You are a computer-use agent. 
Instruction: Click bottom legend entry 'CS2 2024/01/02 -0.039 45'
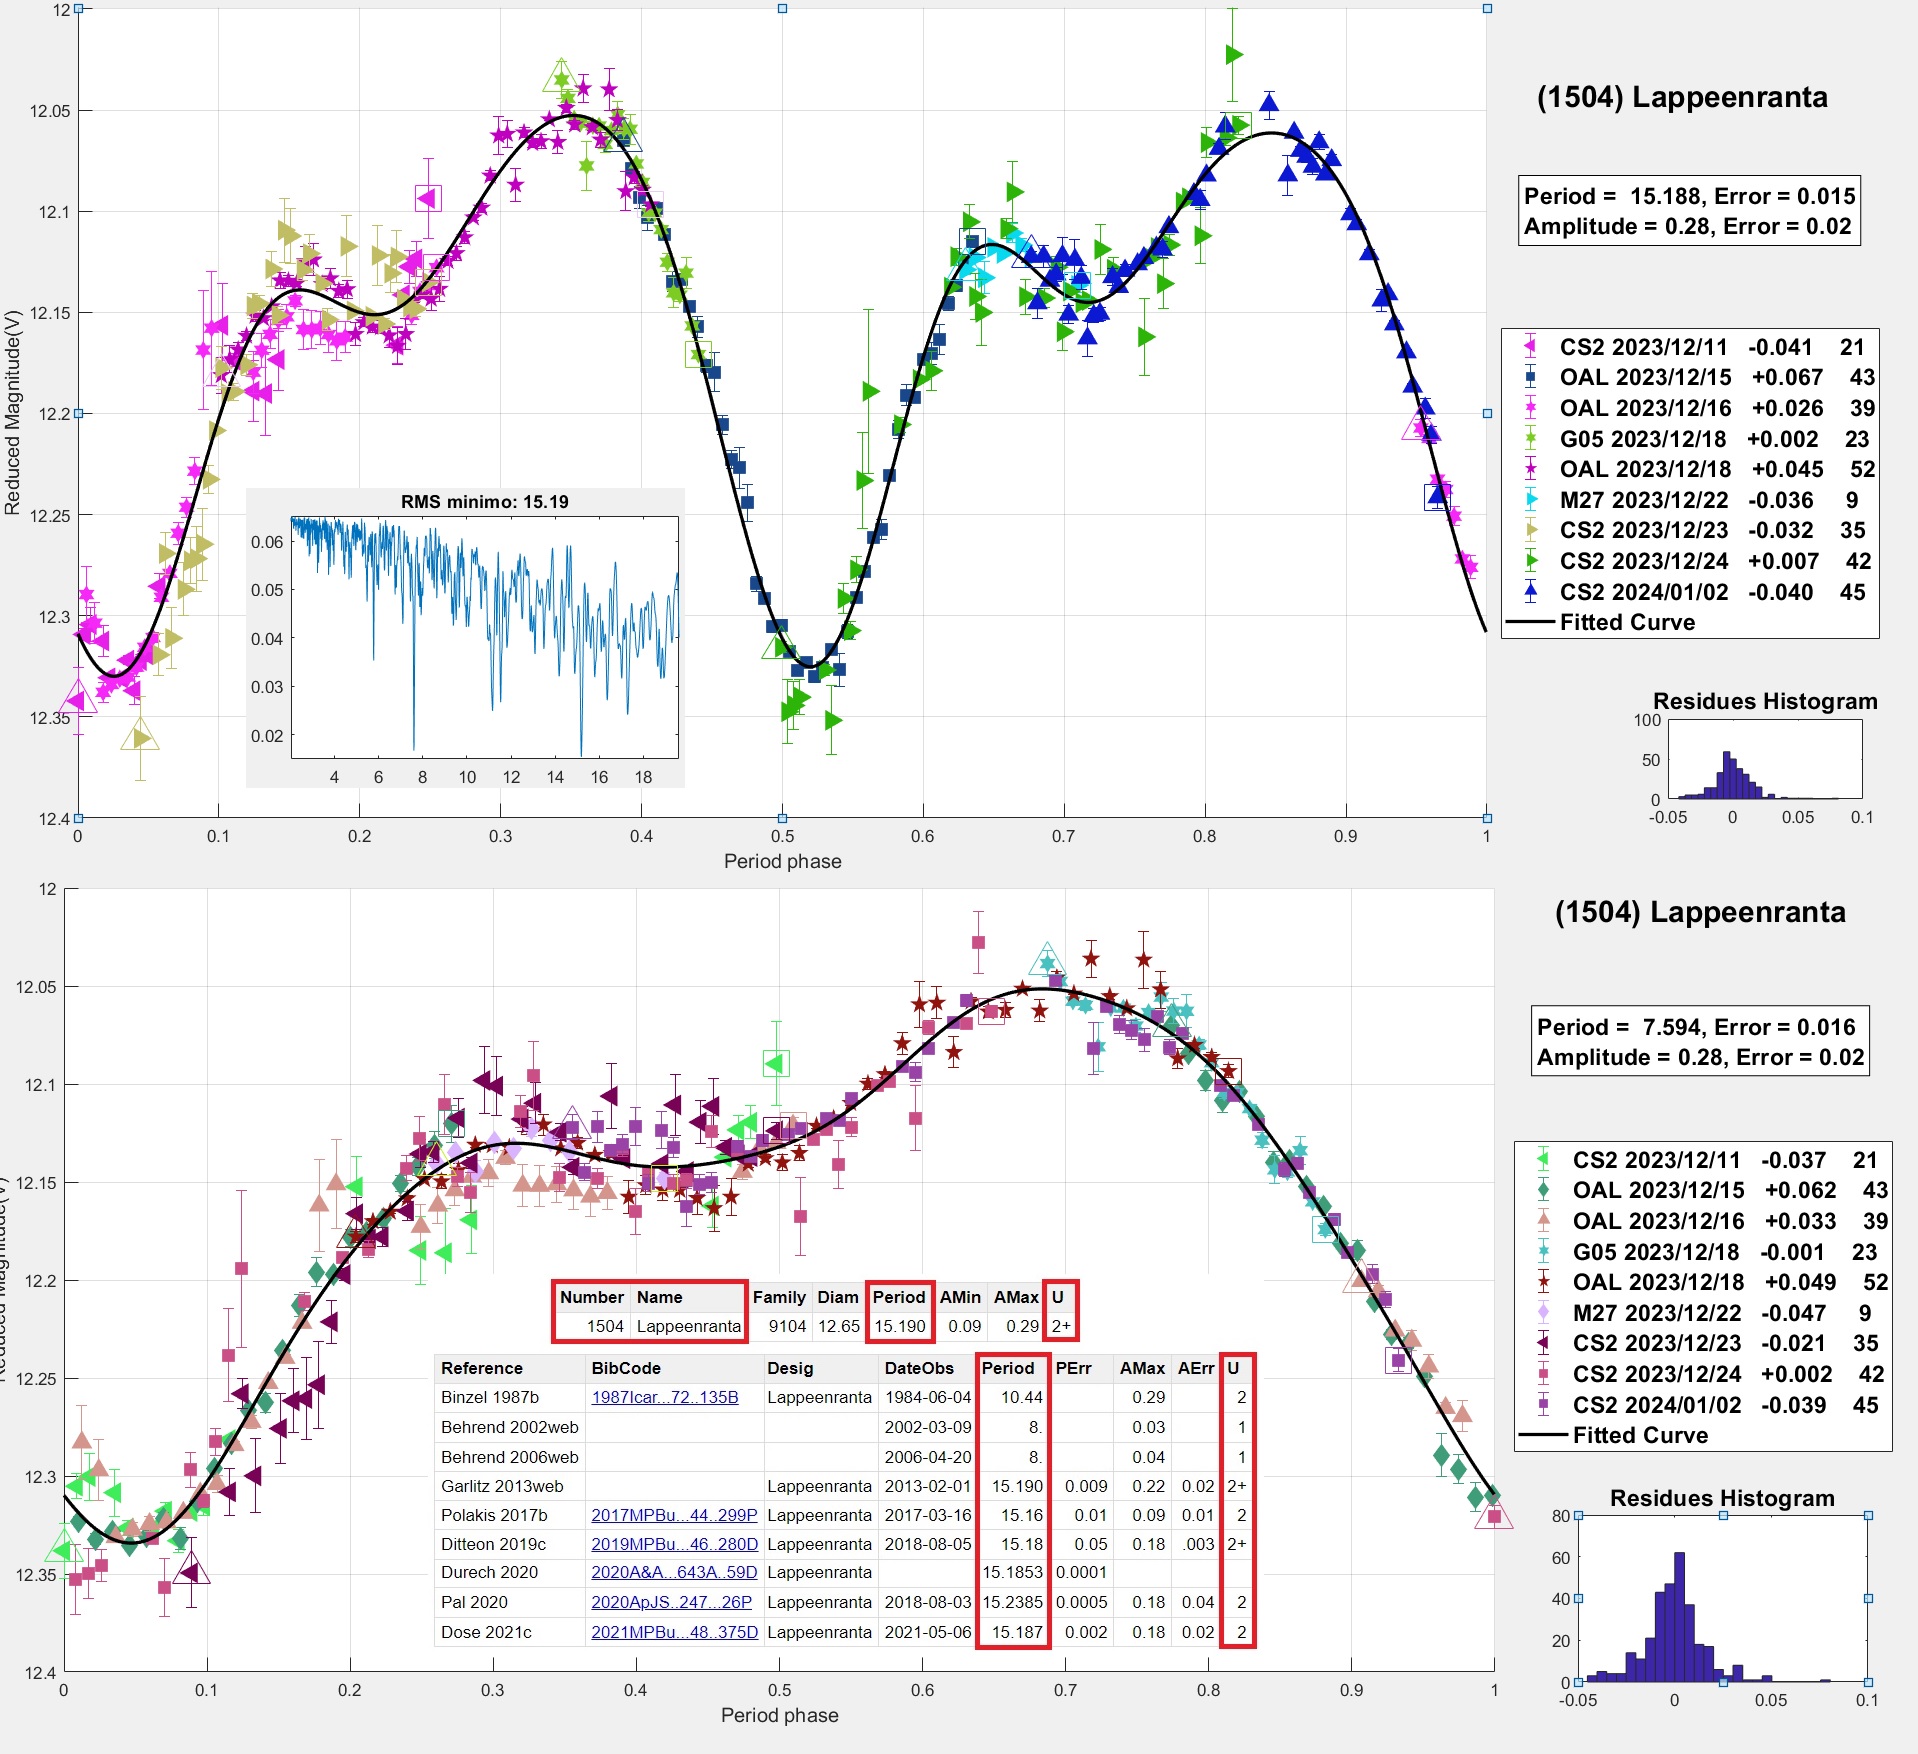(x=1705, y=1405)
